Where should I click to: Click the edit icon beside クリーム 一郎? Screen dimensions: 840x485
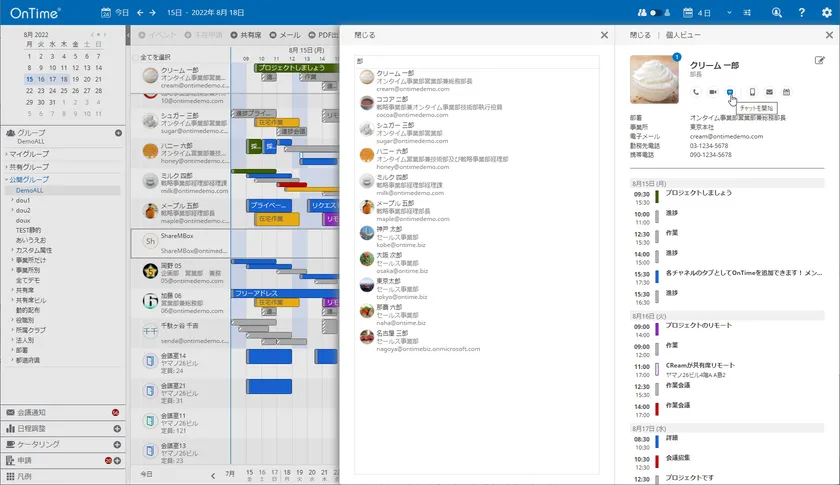(x=819, y=61)
